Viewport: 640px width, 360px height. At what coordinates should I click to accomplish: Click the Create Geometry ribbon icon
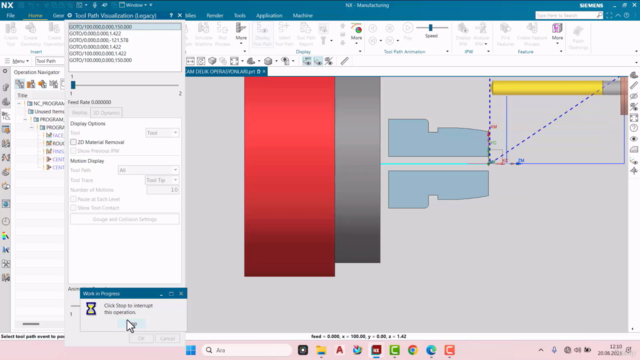coord(31,34)
